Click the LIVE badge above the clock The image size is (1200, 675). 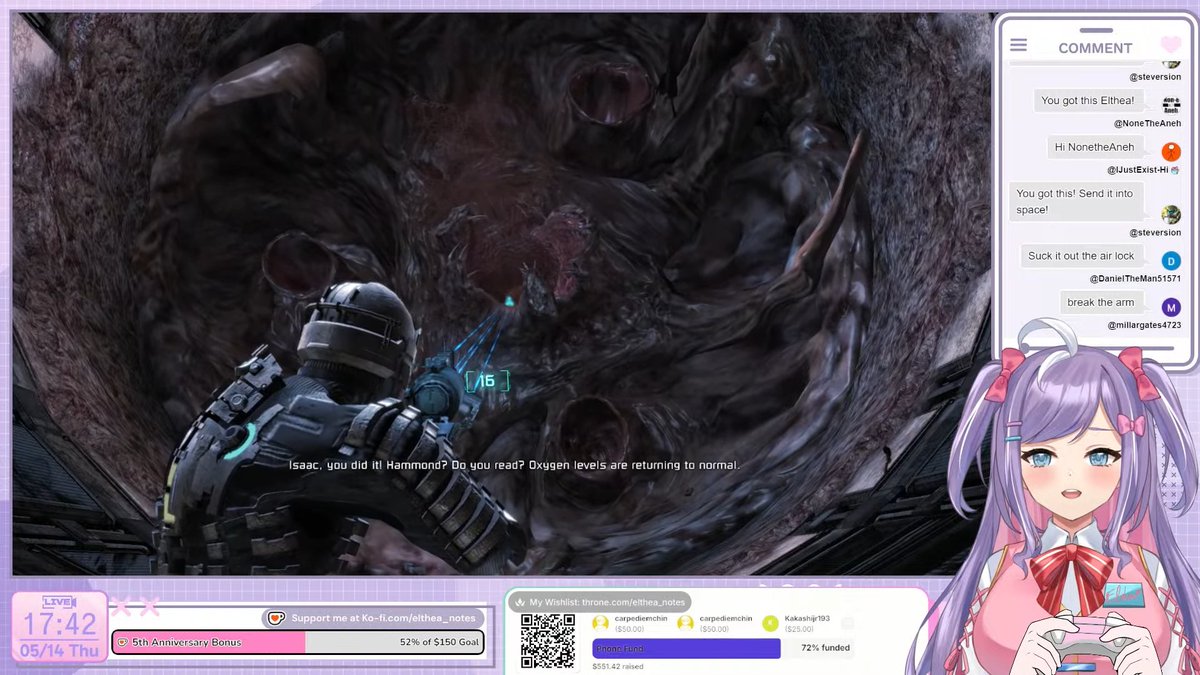pyautogui.click(x=59, y=601)
